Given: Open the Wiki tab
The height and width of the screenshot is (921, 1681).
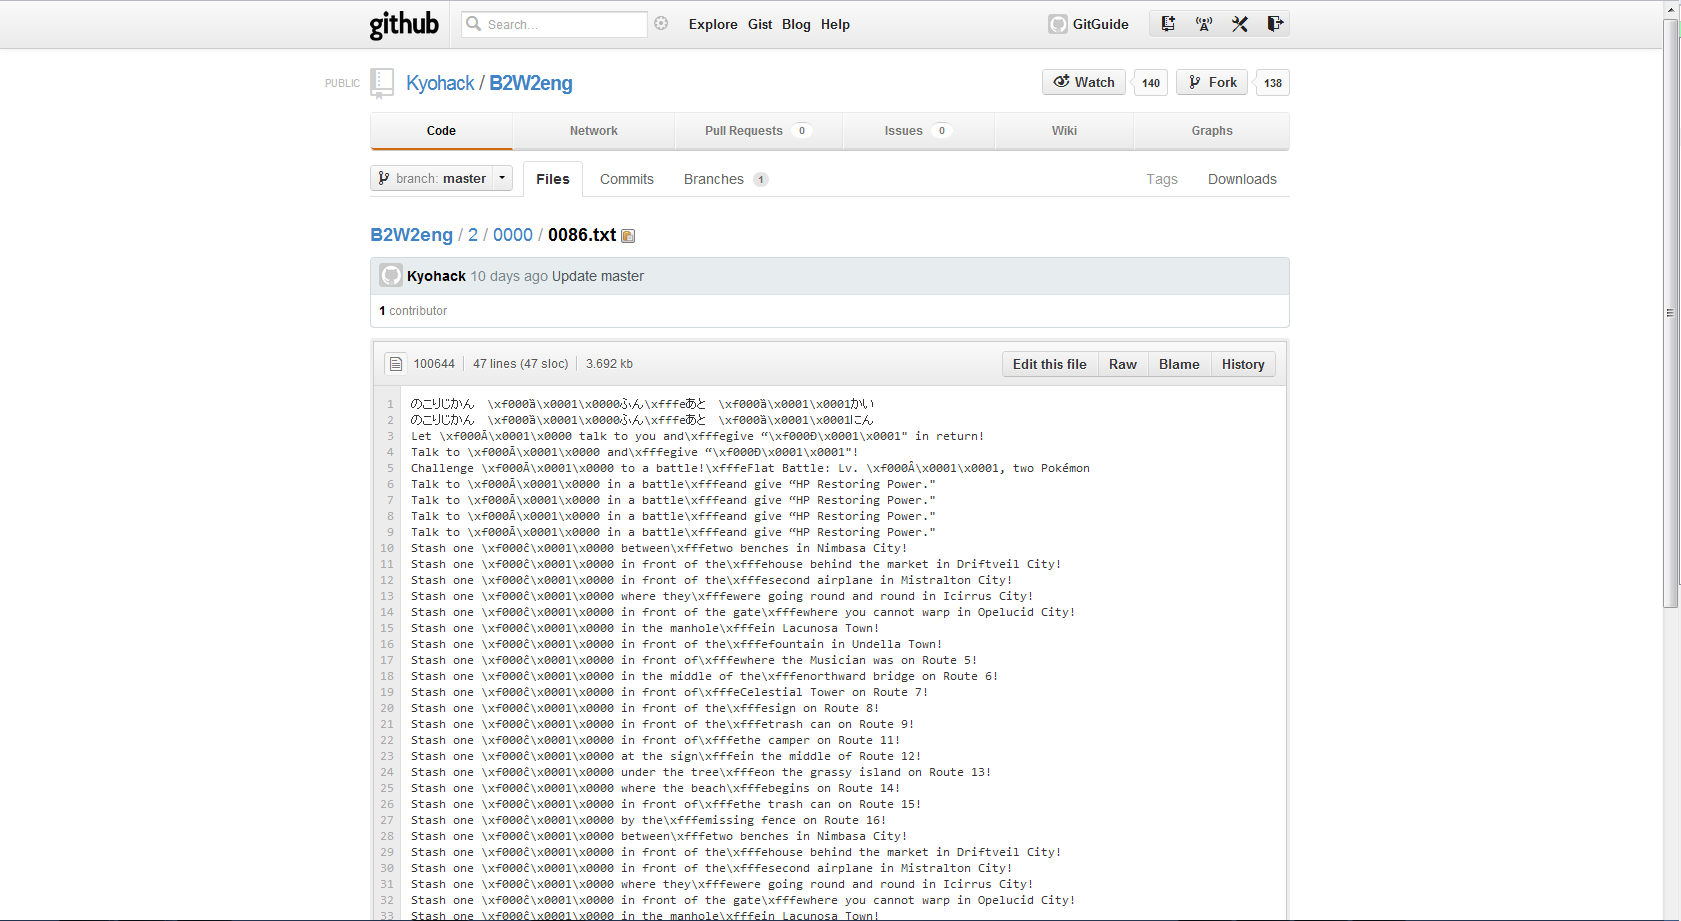Looking at the screenshot, I should pos(1064,131).
